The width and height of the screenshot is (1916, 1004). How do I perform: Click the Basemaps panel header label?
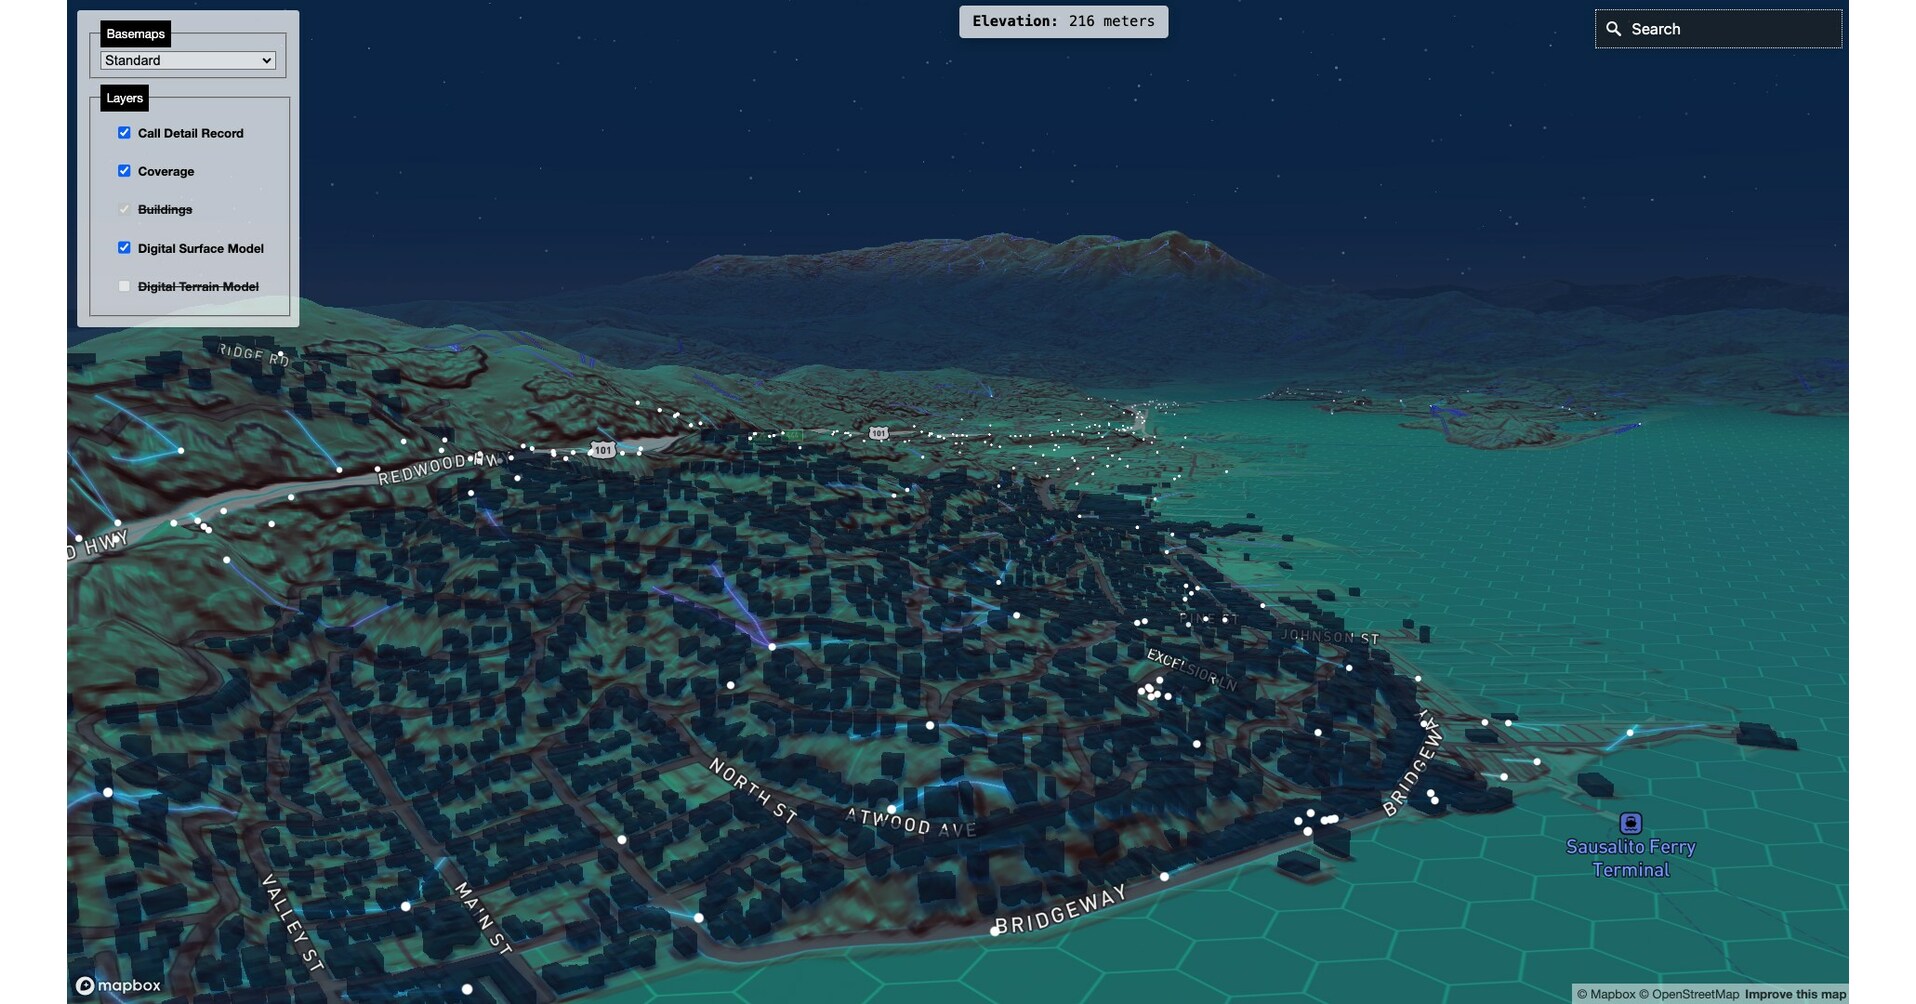136,33
